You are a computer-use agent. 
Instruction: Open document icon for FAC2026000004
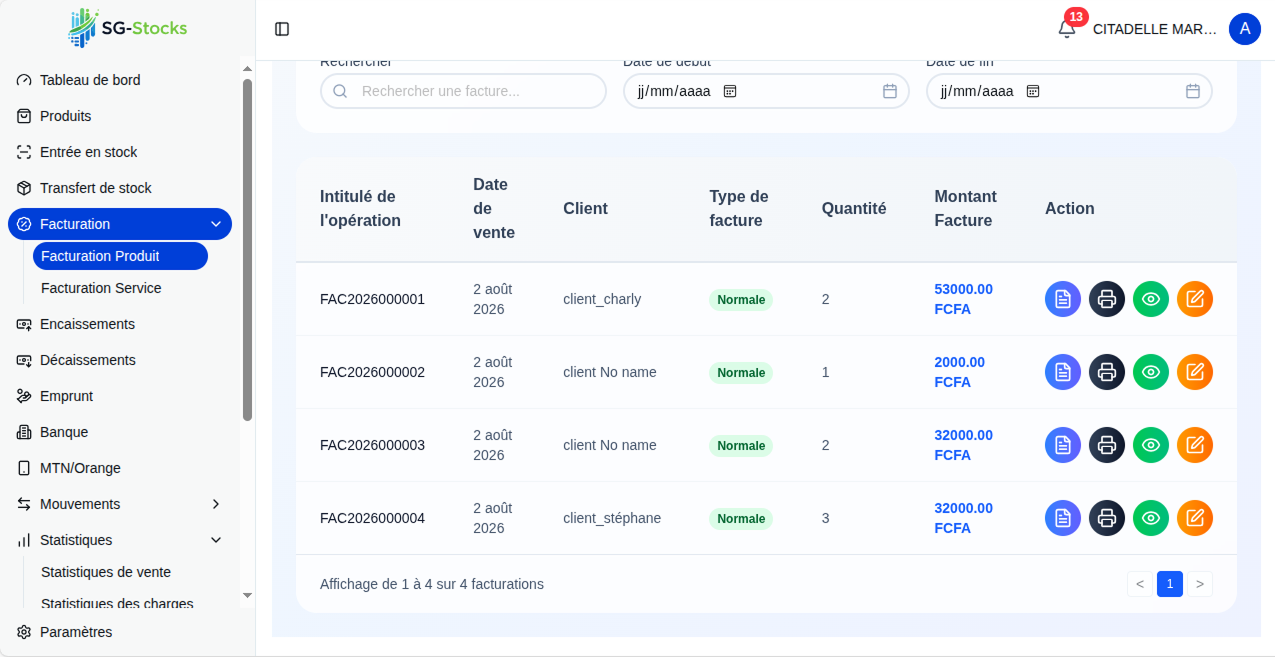1063,518
